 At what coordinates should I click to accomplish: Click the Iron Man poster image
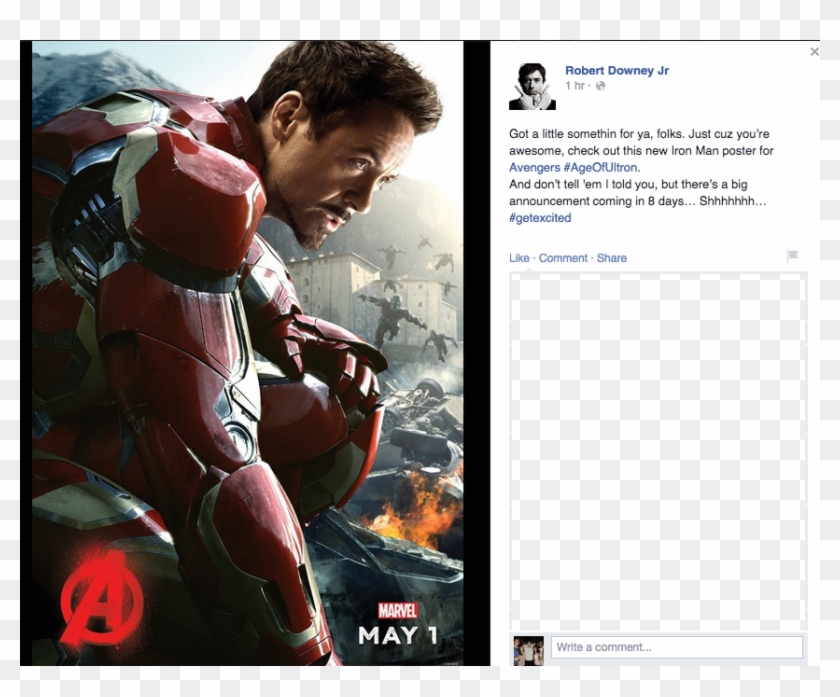pyautogui.click(x=248, y=353)
